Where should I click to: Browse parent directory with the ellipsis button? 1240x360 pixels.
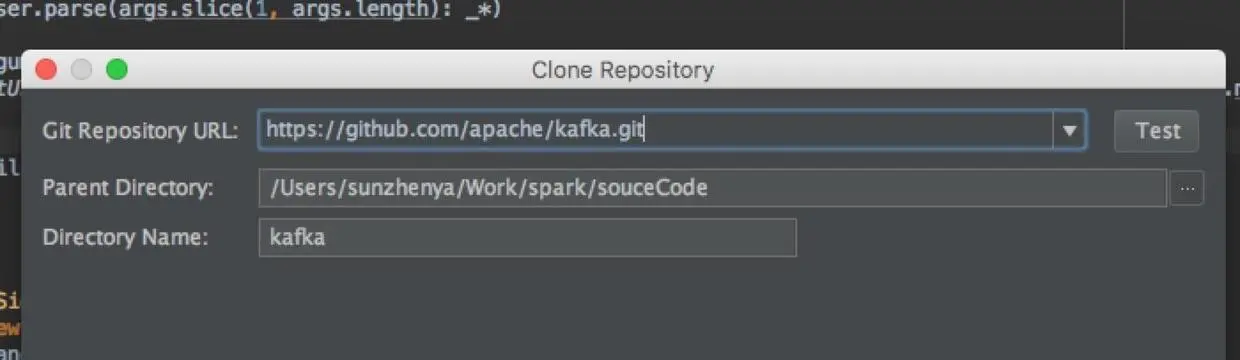(x=1187, y=188)
